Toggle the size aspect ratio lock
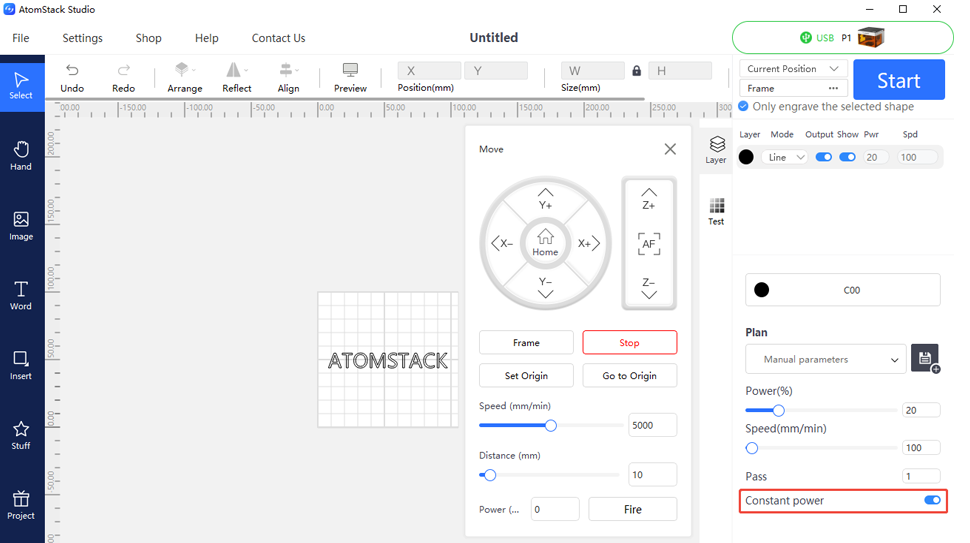The width and height of the screenshot is (970, 543). point(637,71)
